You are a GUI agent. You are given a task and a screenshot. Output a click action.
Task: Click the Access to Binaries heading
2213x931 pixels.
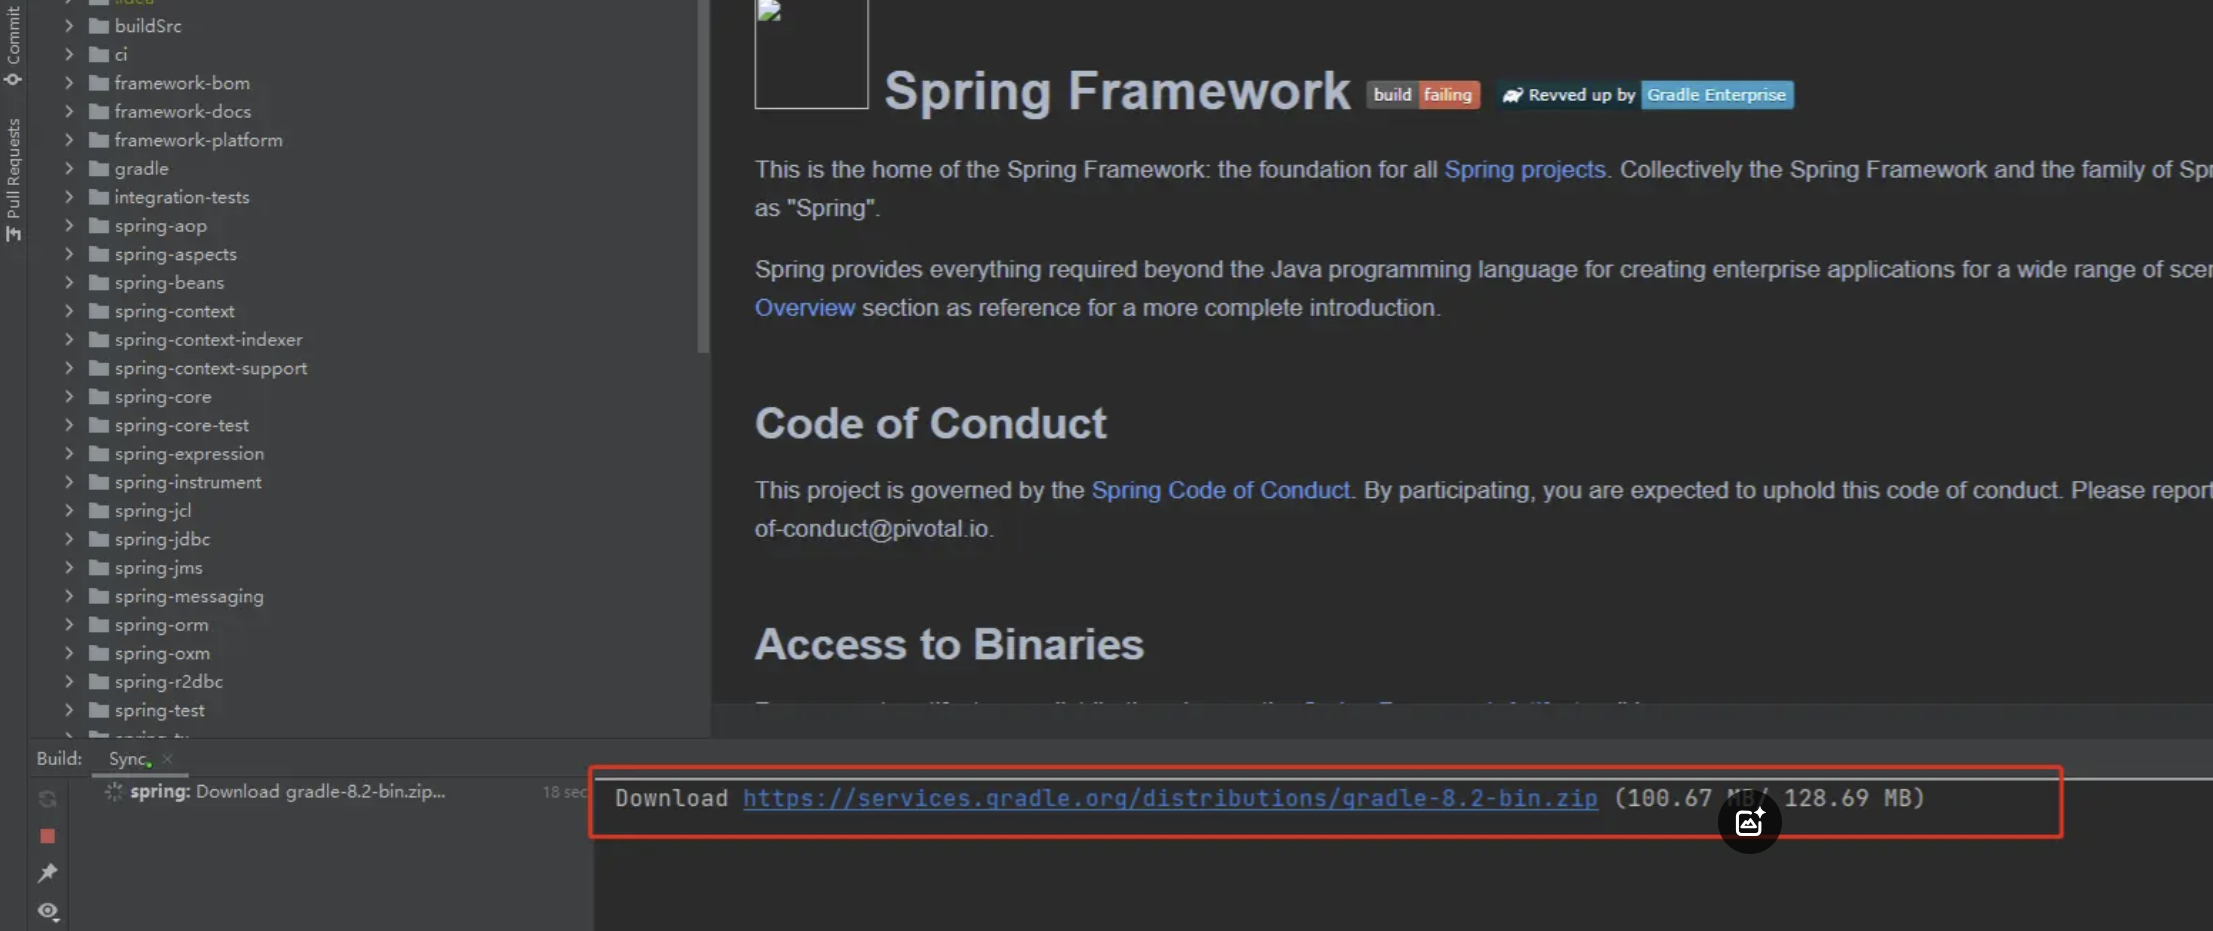(949, 644)
